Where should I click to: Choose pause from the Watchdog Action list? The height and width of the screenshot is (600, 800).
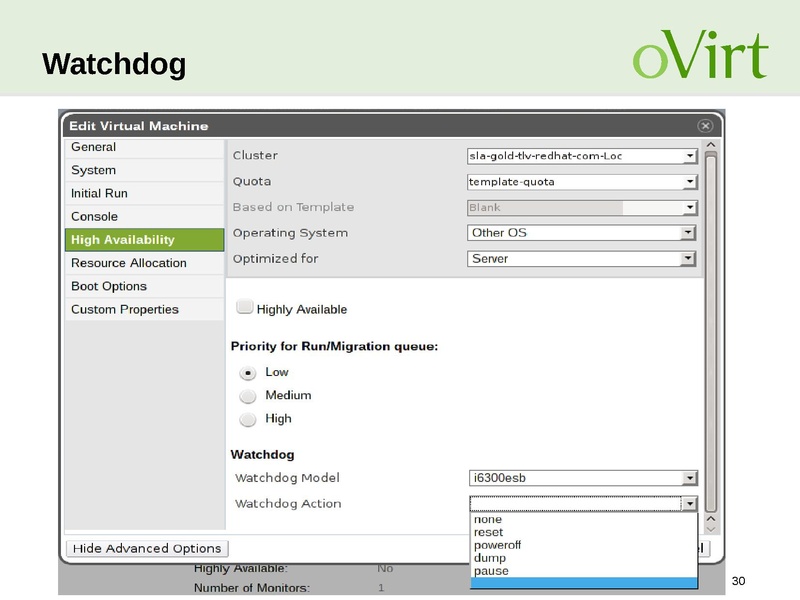[490, 570]
